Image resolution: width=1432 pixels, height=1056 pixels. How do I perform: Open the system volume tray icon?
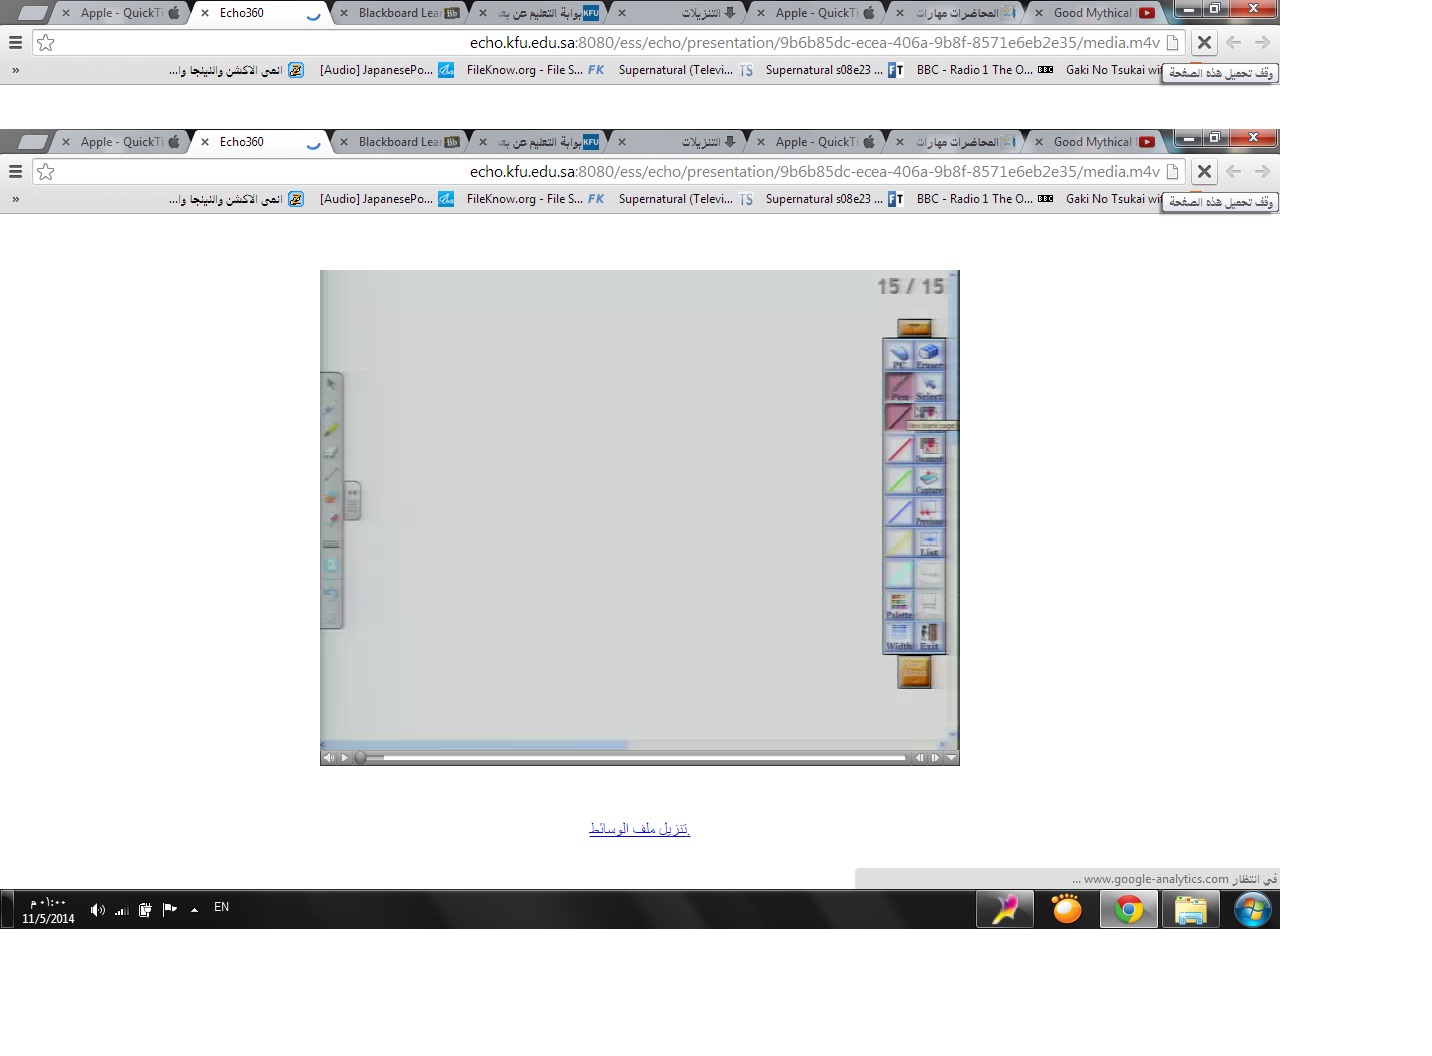97,910
